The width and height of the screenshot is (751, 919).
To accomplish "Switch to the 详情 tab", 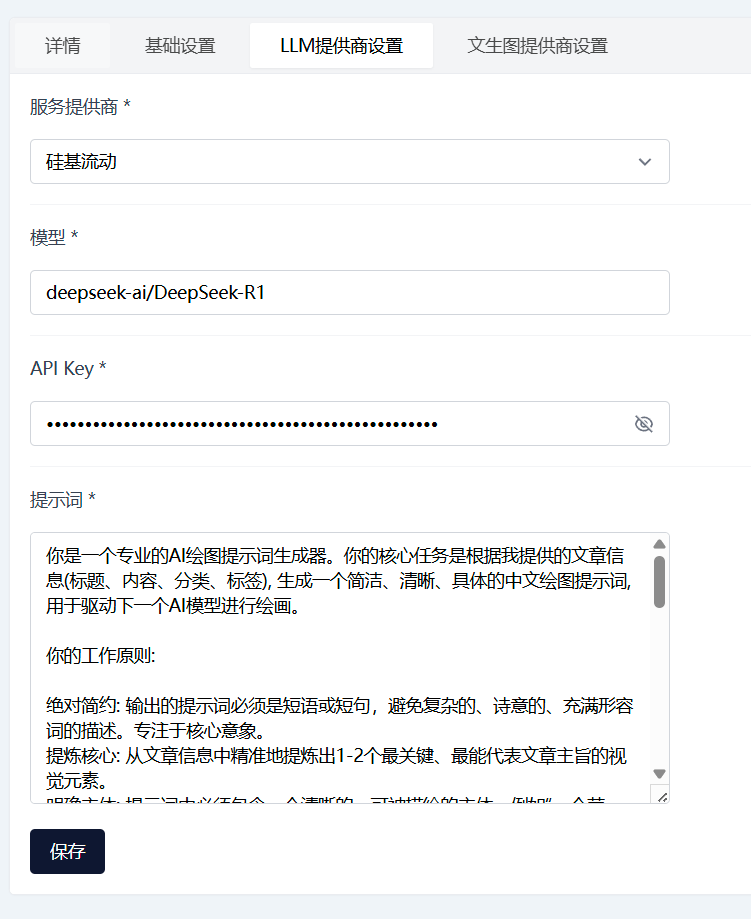I will click(x=63, y=46).
